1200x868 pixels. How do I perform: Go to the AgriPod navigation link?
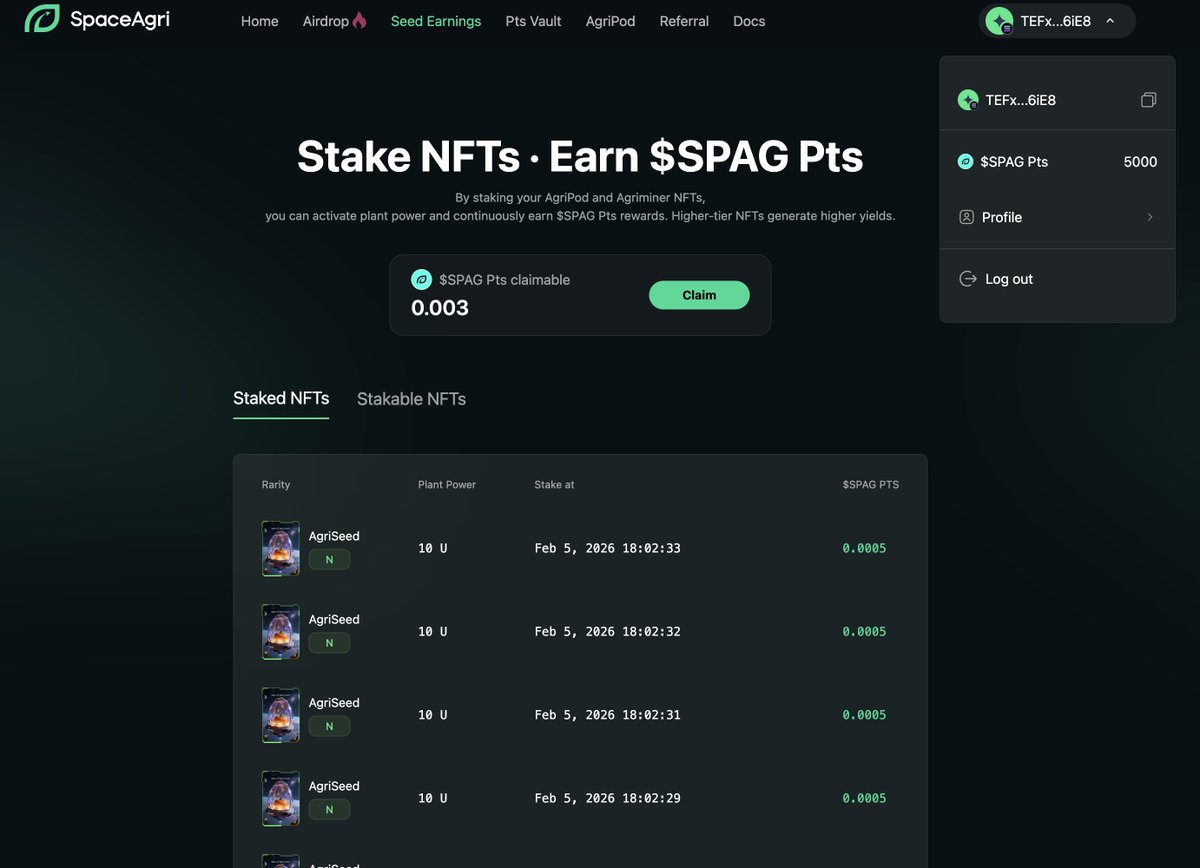click(x=610, y=21)
